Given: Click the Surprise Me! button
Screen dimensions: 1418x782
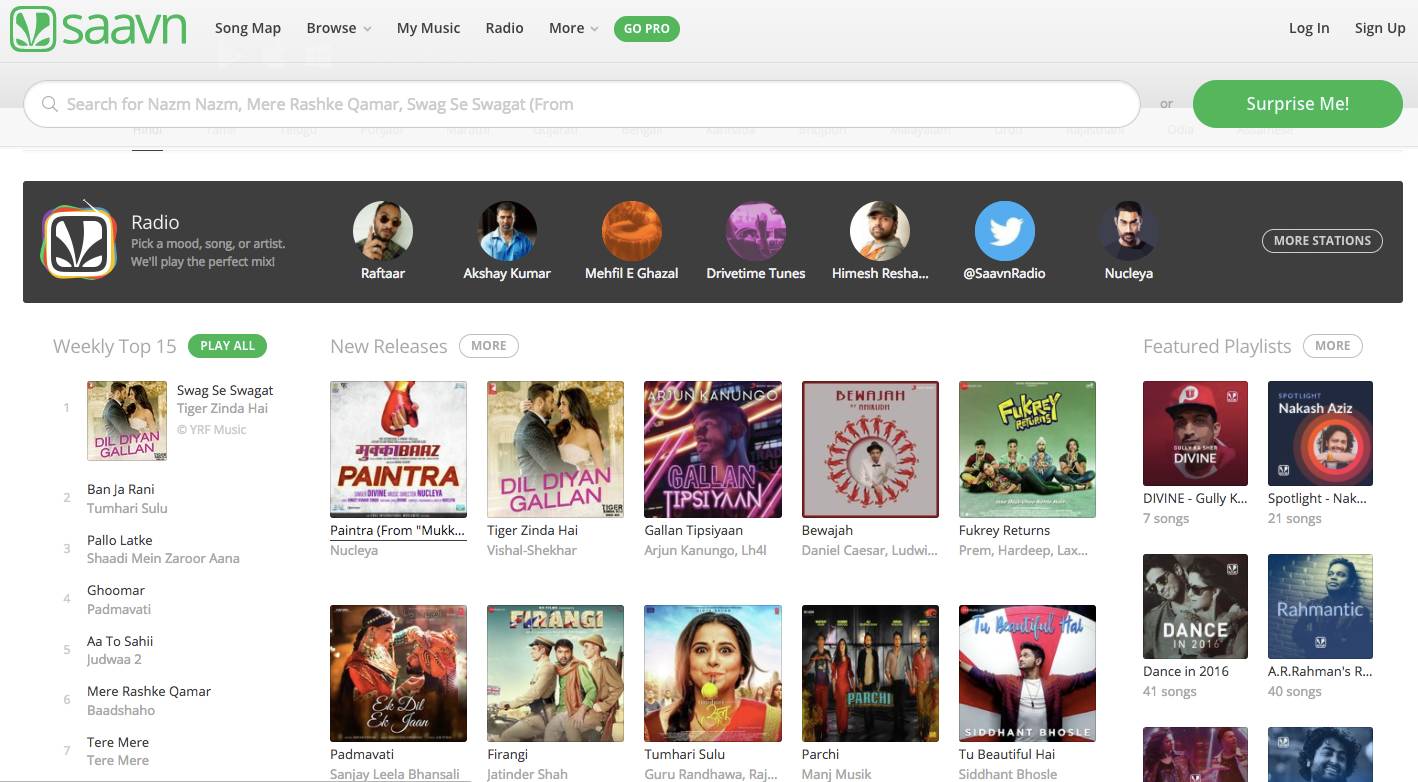Looking at the screenshot, I should (x=1298, y=104).
